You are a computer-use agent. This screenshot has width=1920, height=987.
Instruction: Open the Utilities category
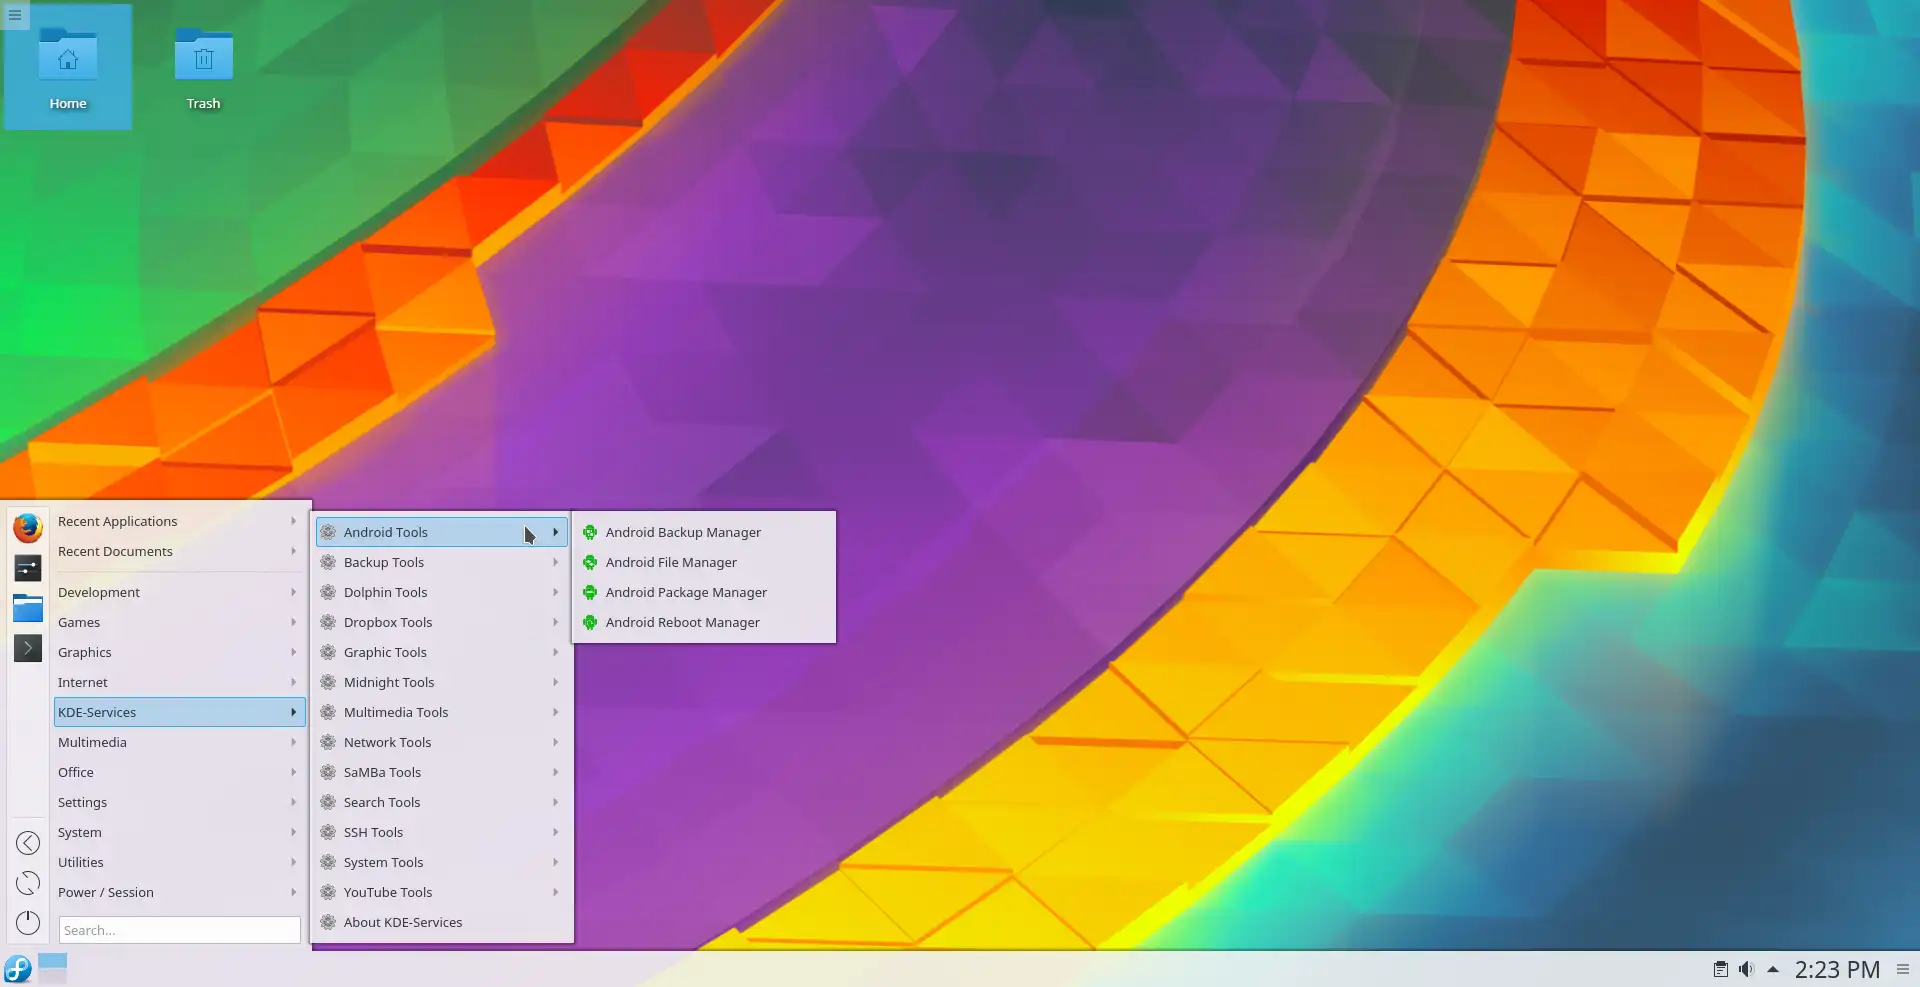click(179, 862)
